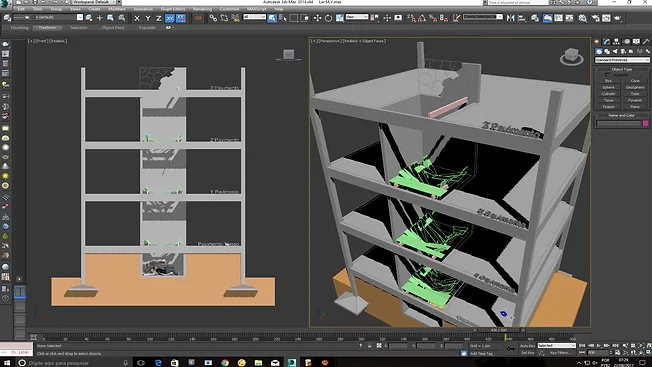
Task: Open Chrome from the Windows taskbar
Action: [x=225, y=362]
